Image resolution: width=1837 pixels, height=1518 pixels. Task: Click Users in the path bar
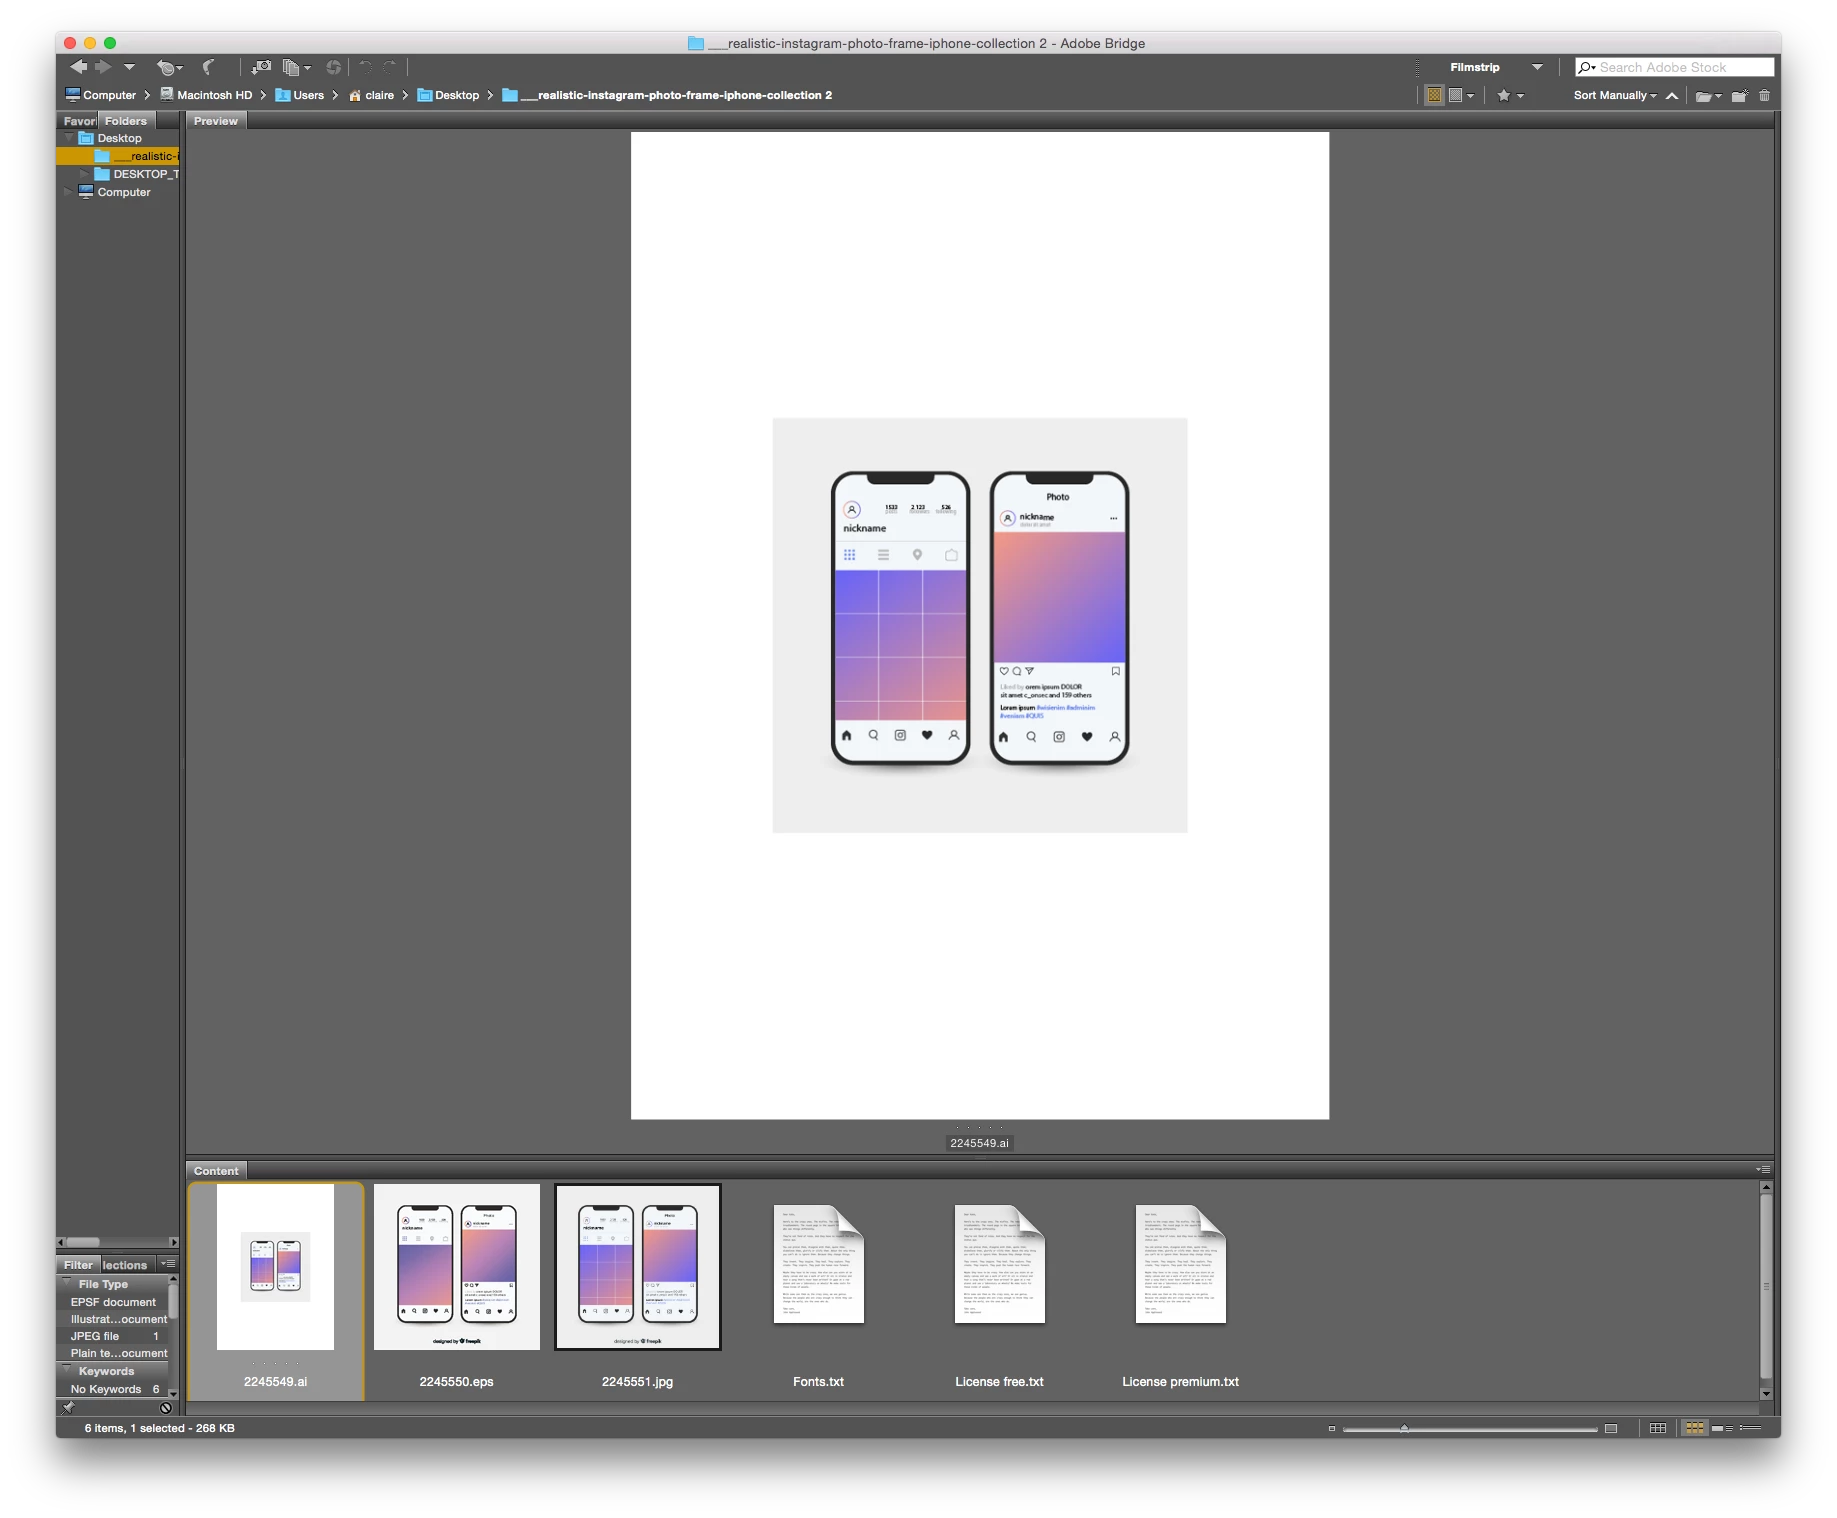coord(299,95)
